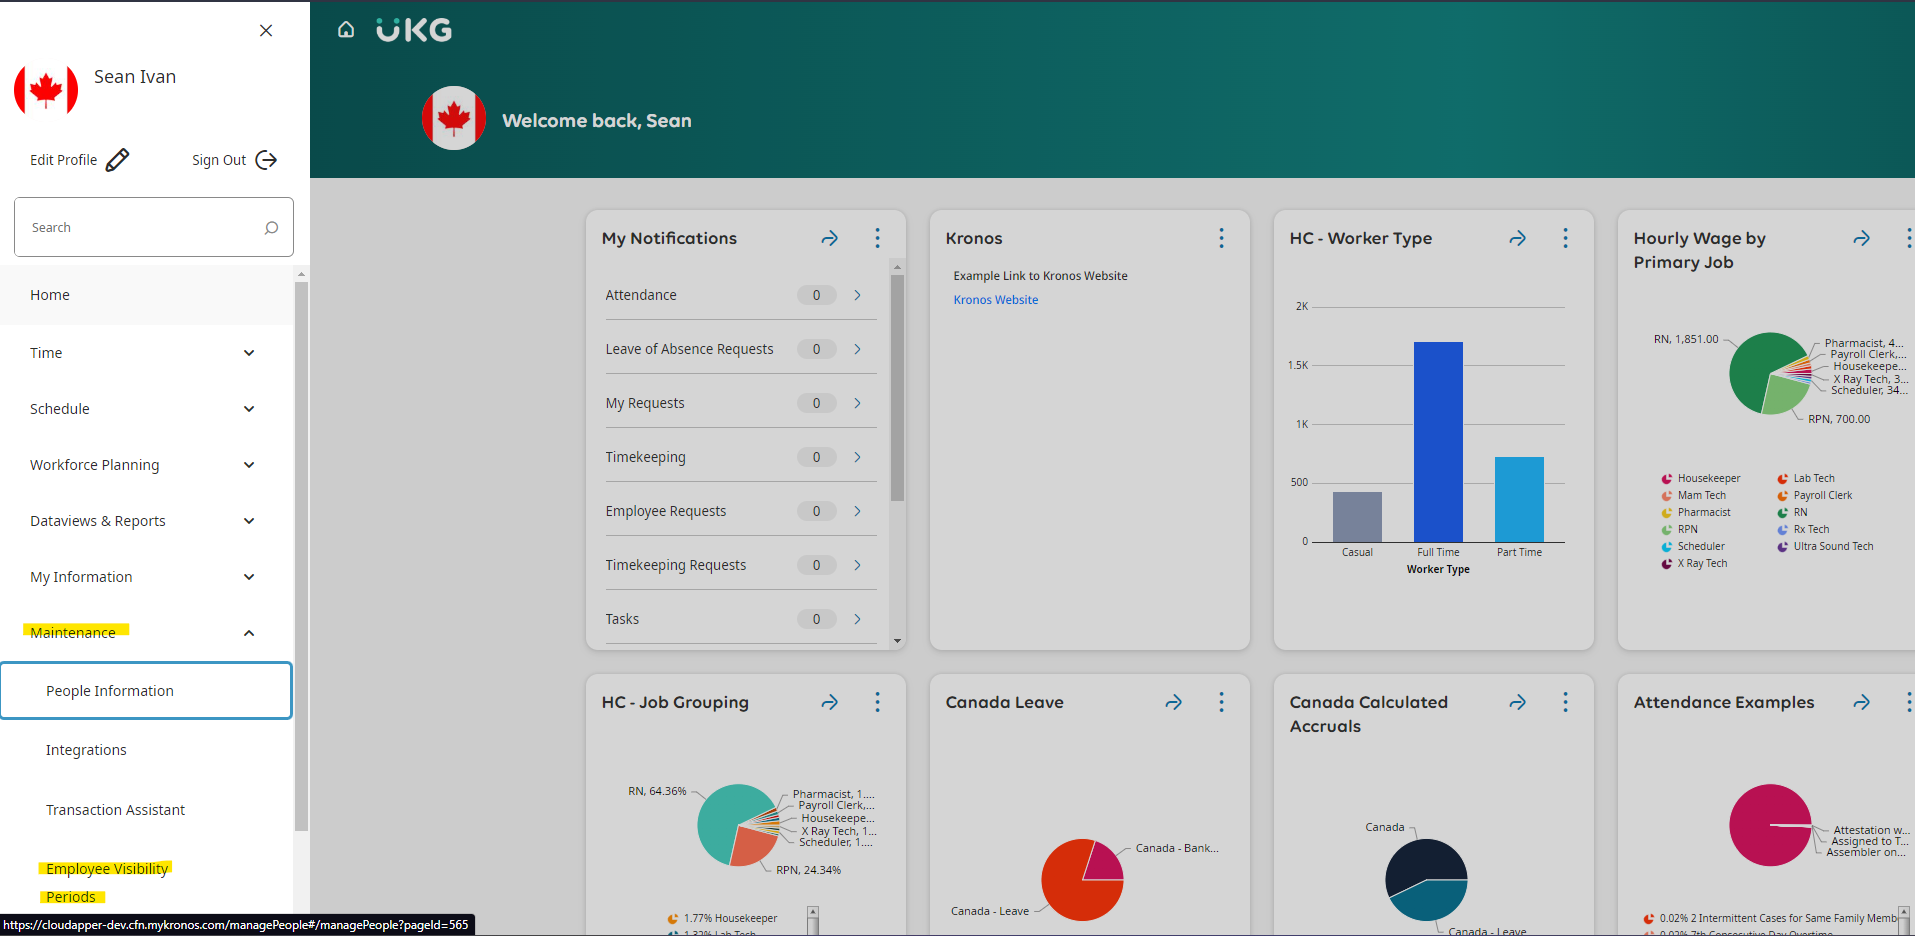This screenshot has width=1915, height=936.
Task: Collapse the Maintenance menu section
Action: point(248,633)
